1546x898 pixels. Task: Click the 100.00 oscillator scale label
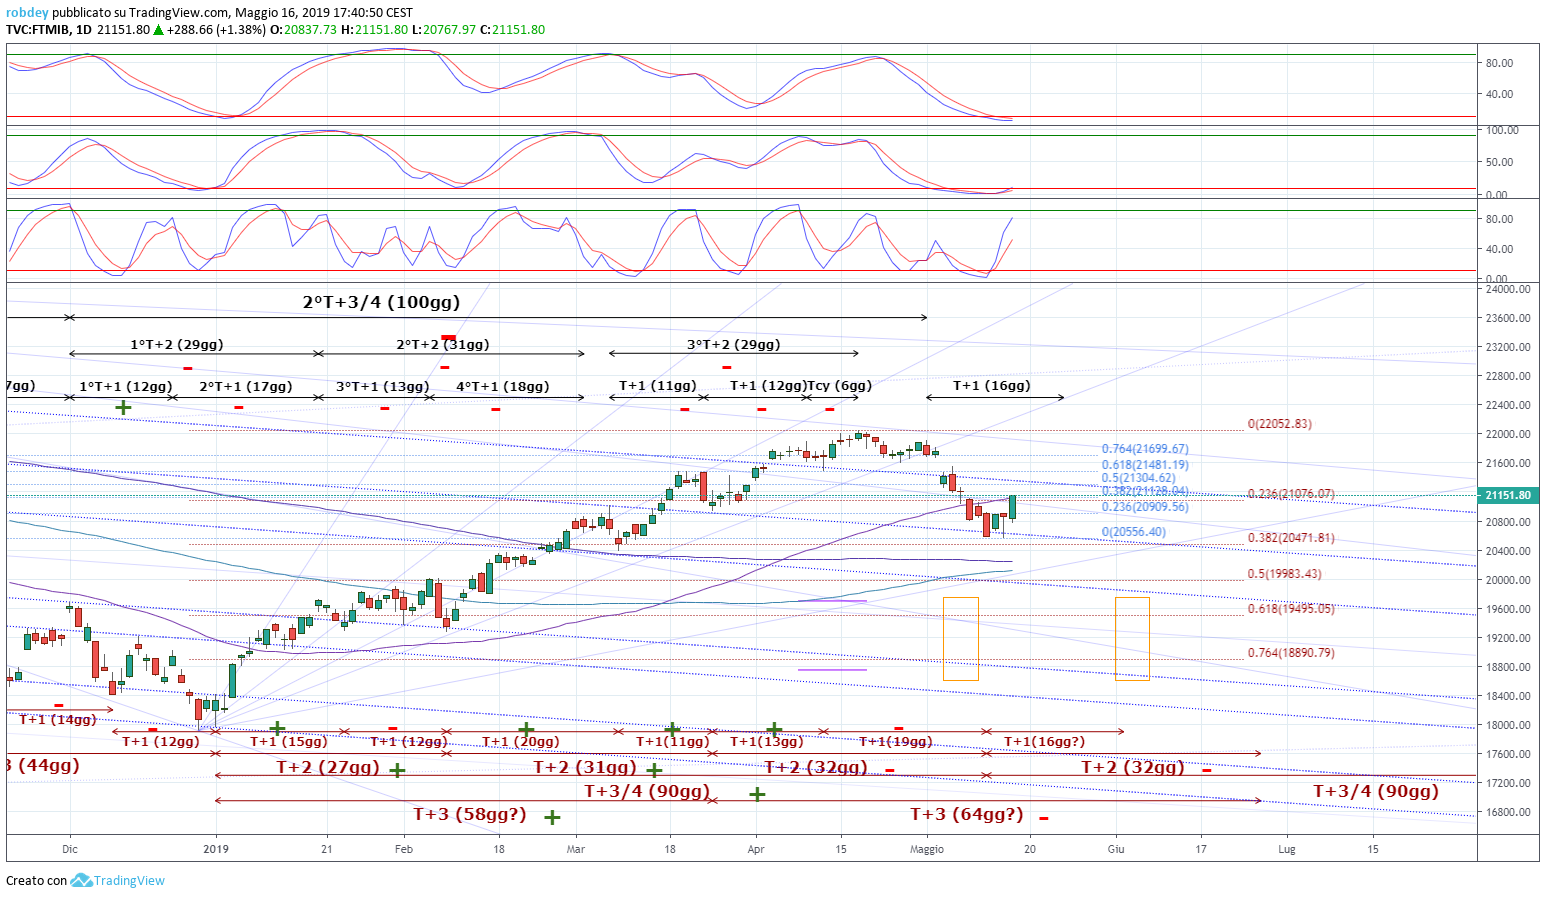[1502, 130]
